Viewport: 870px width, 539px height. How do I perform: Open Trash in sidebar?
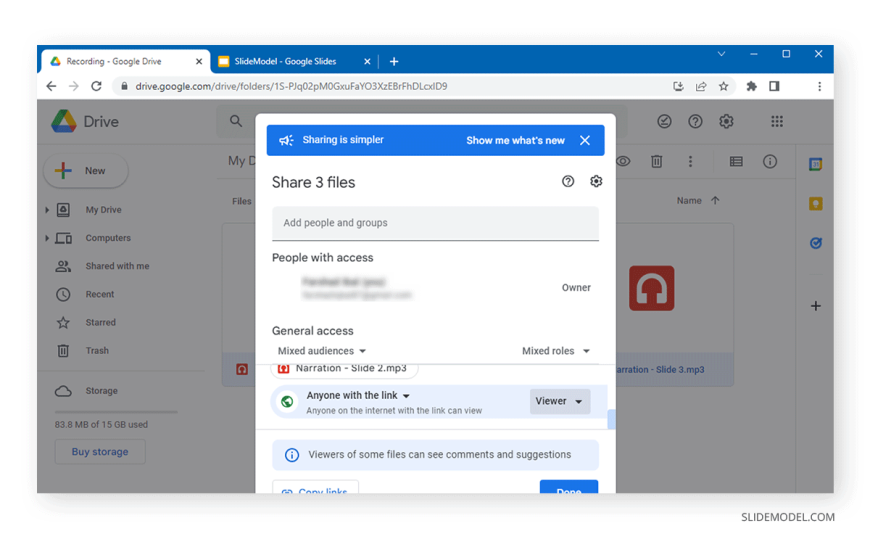pyautogui.click(x=97, y=351)
